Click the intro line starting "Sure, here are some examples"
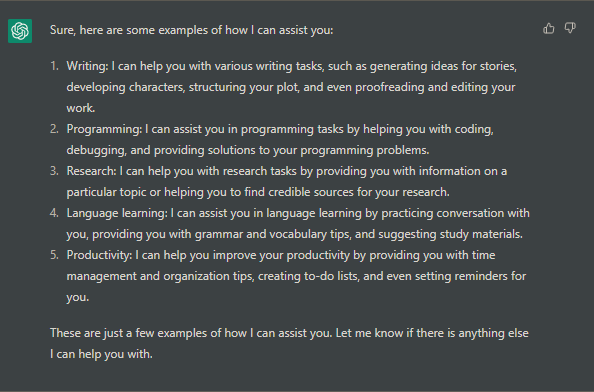594x392 pixels. pyautogui.click(x=192, y=30)
